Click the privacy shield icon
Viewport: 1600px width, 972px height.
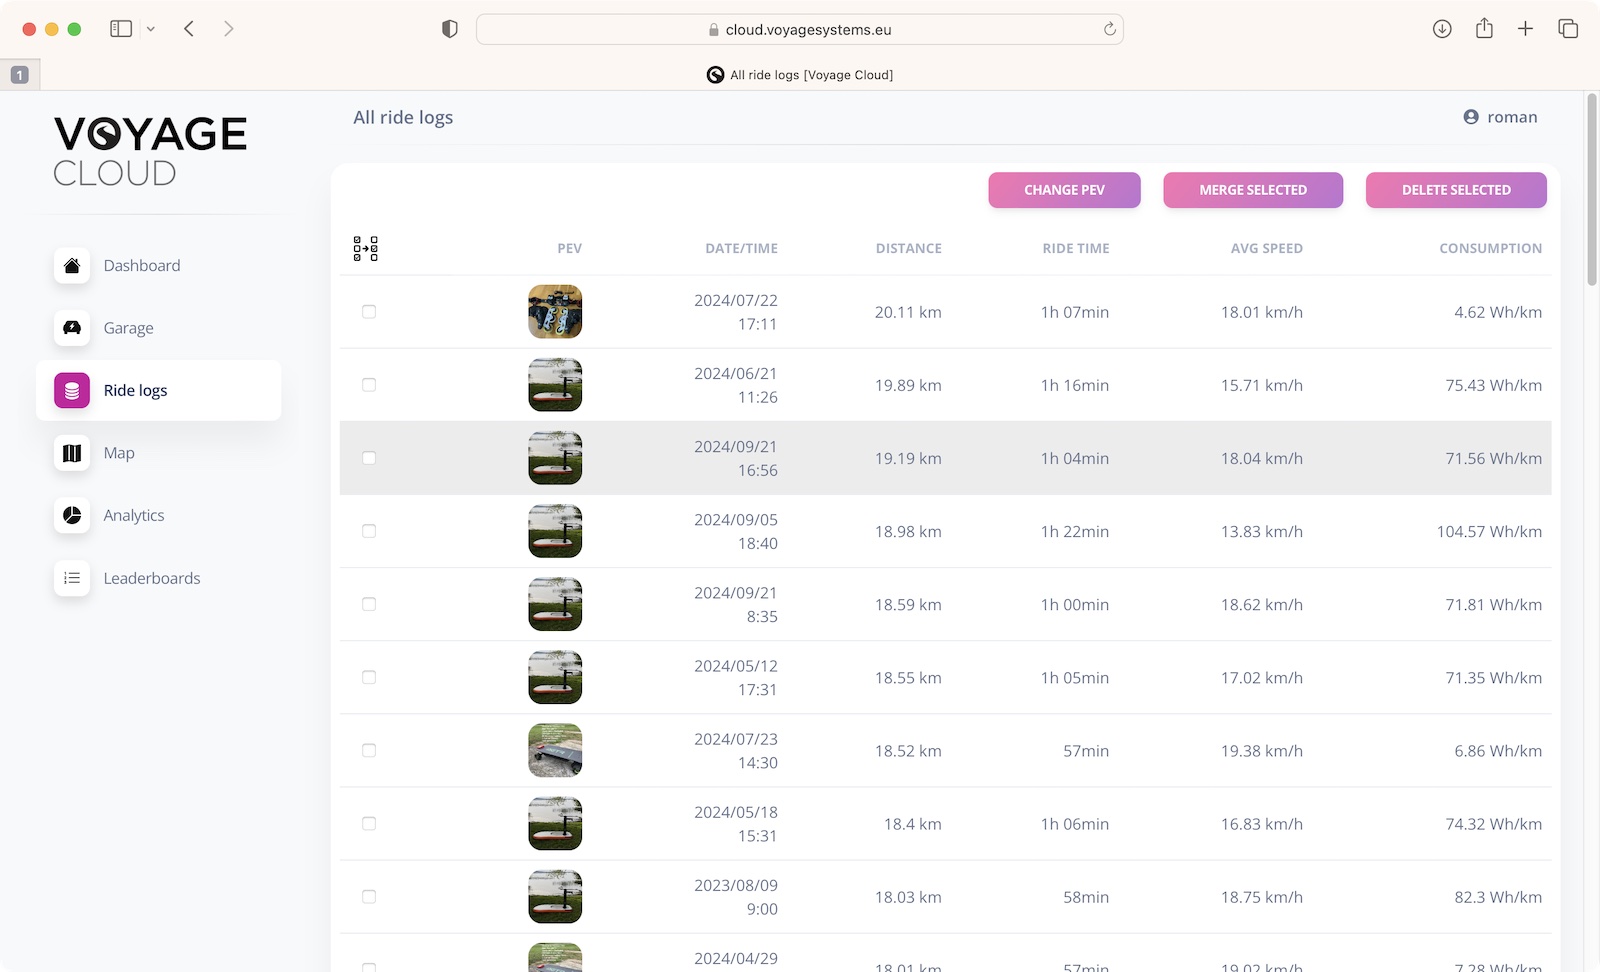click(x=450, y=29)
